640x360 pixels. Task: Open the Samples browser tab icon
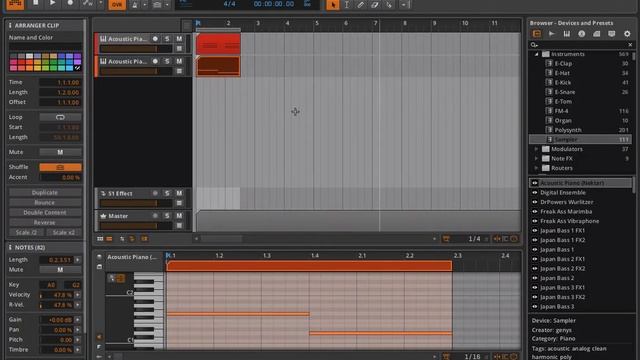[552, 34]
